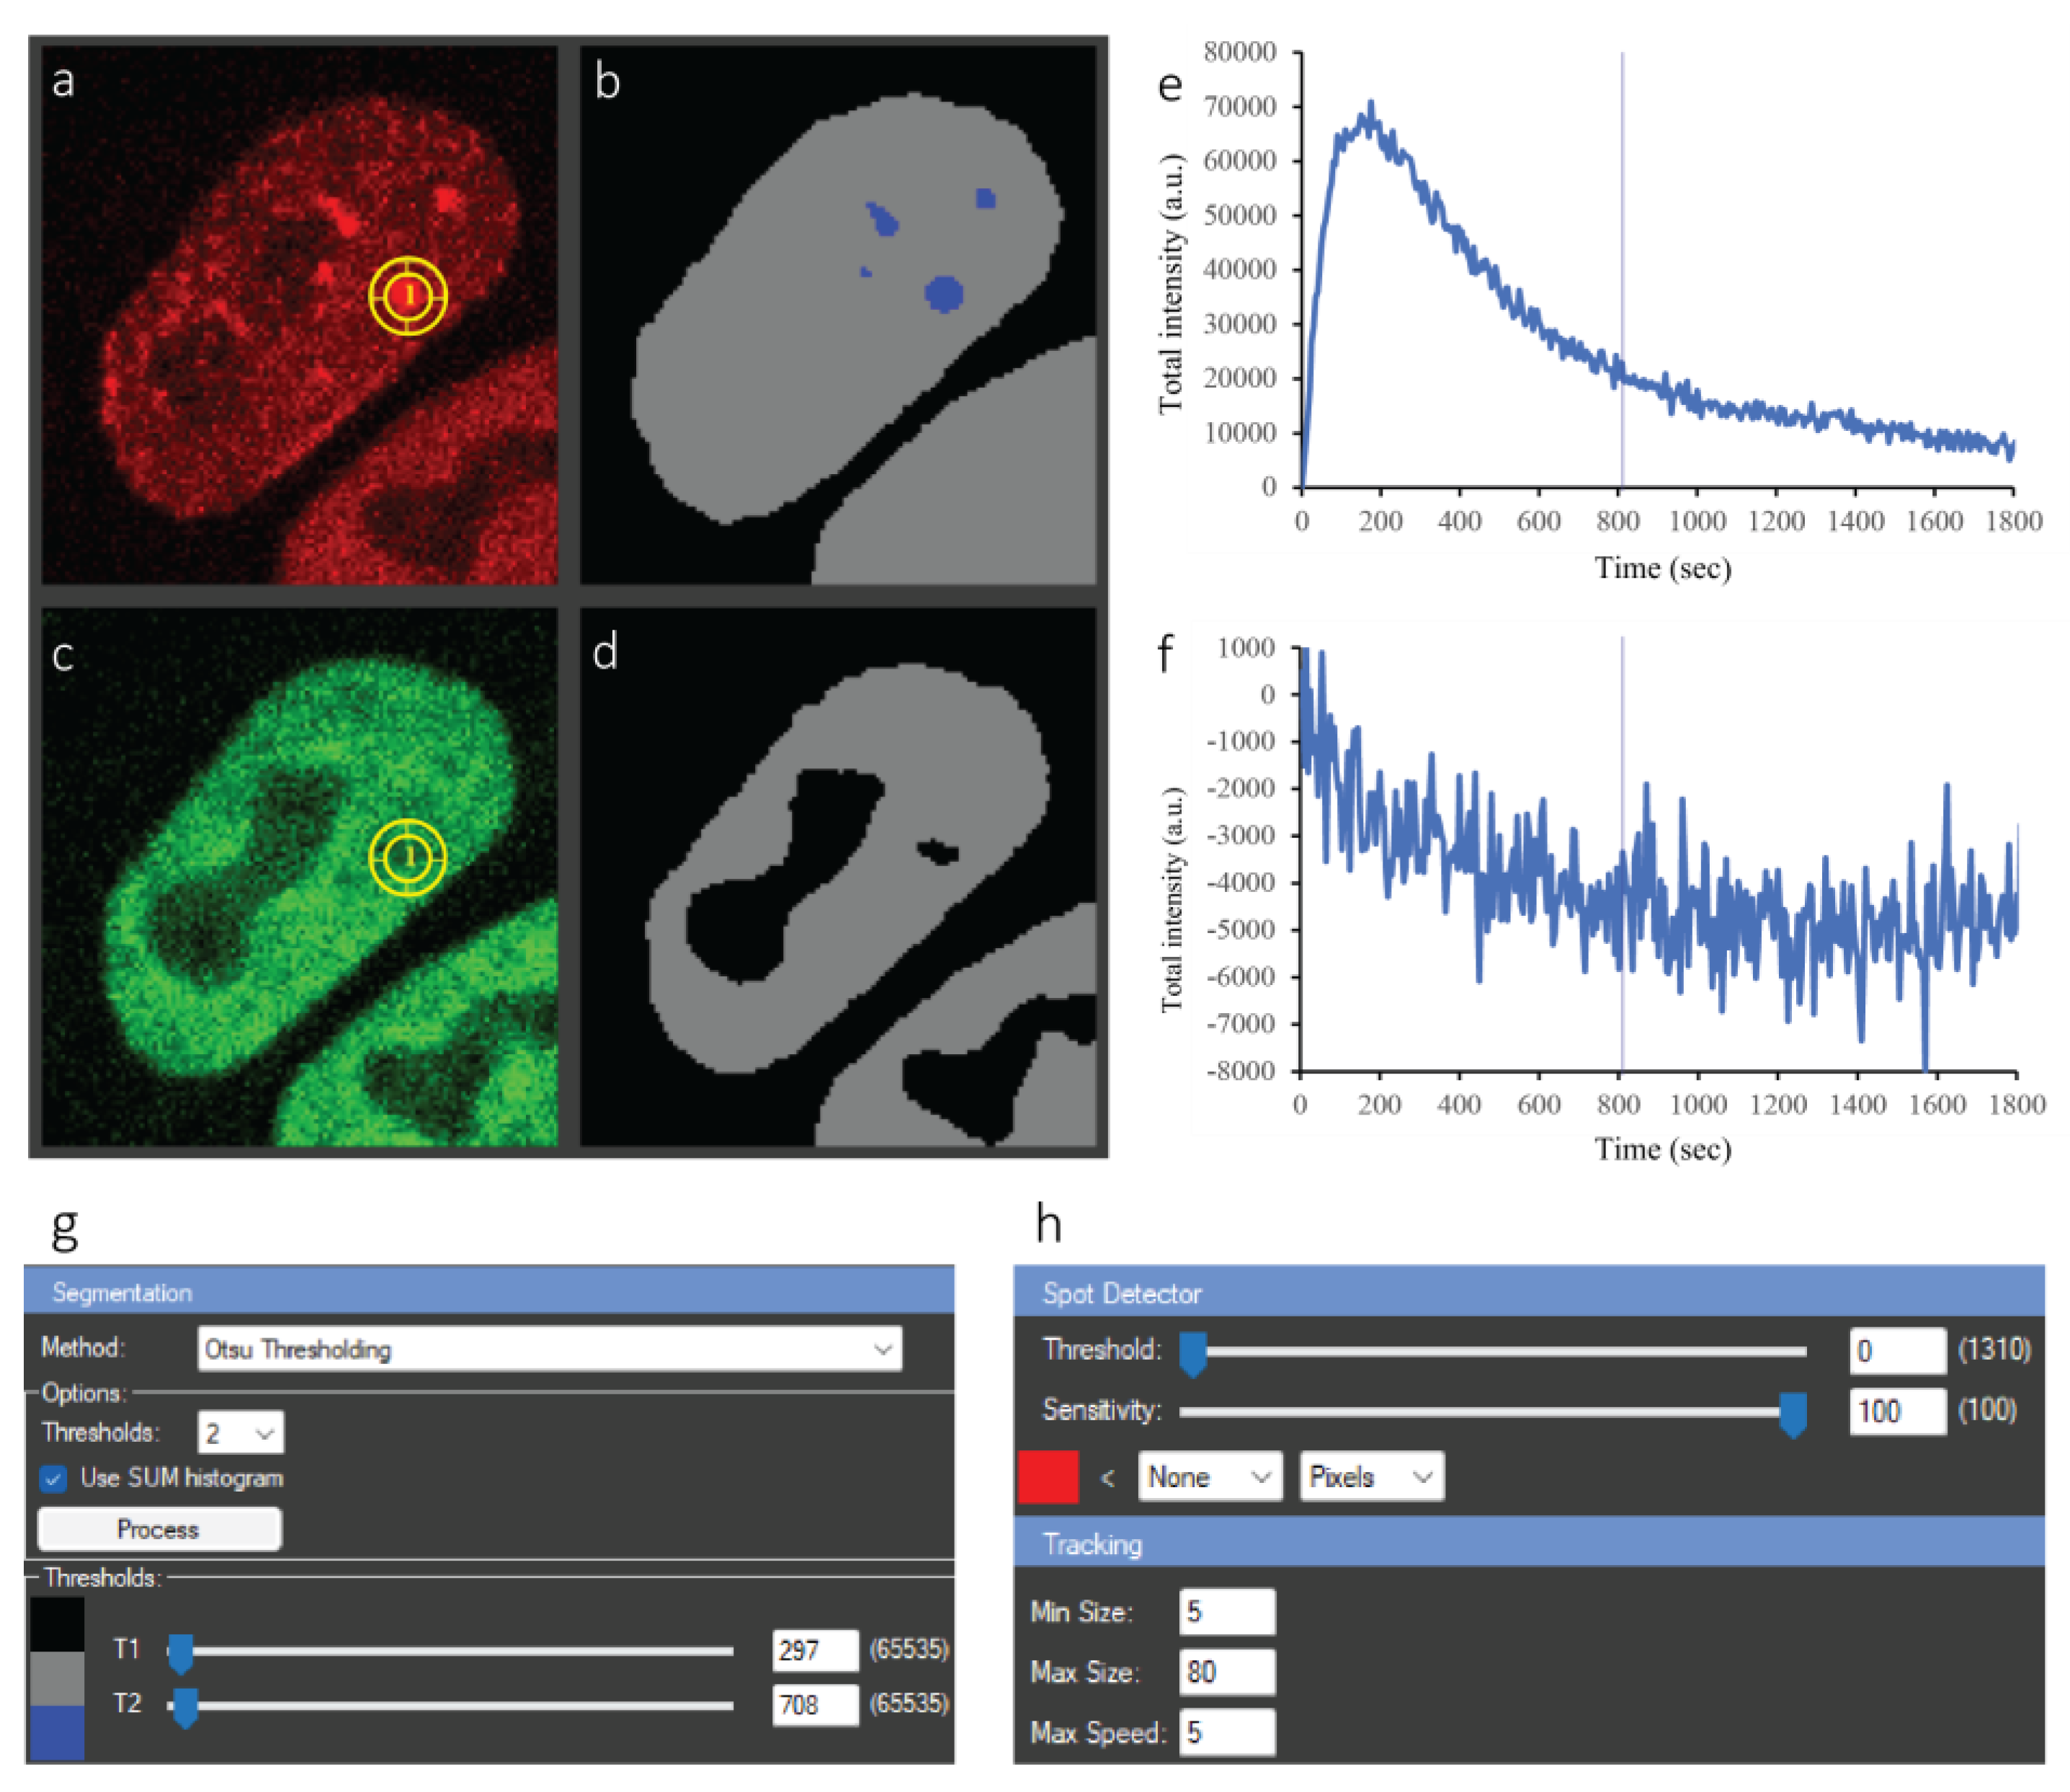
Task: Open the None filter dropdown
Action: pos(1210,1477)
